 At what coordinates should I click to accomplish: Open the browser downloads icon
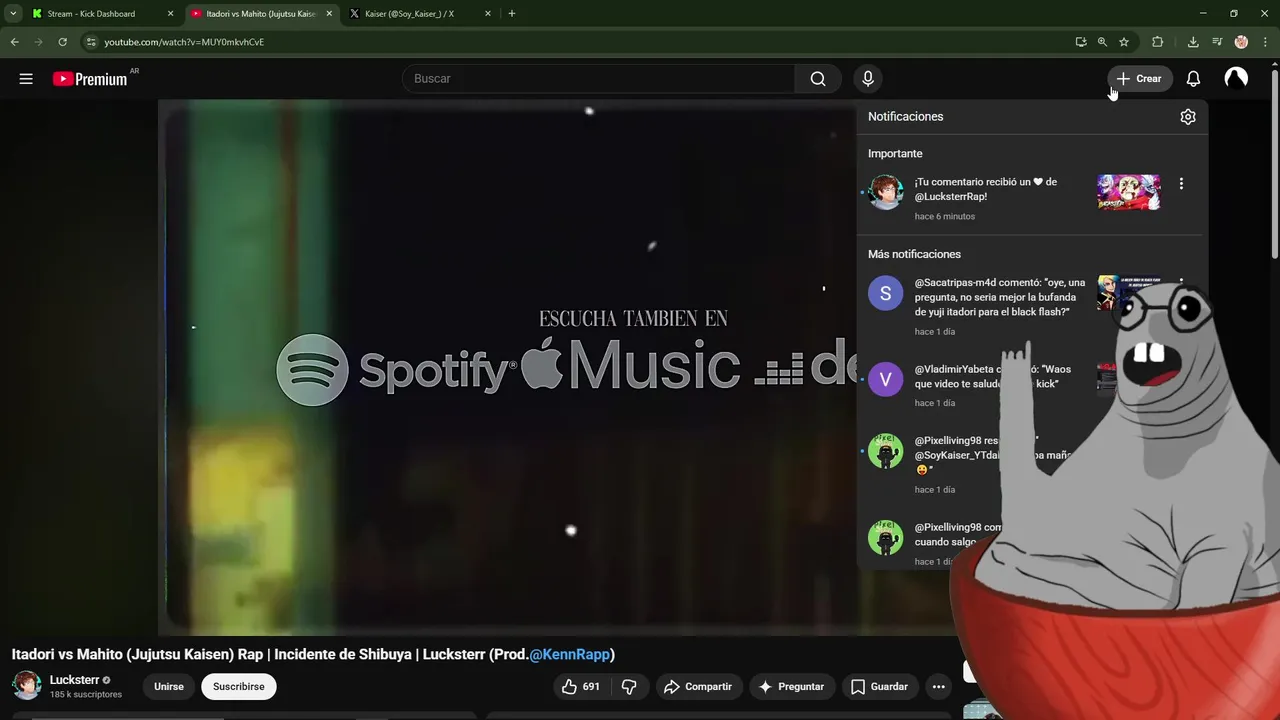[1193, 42]
